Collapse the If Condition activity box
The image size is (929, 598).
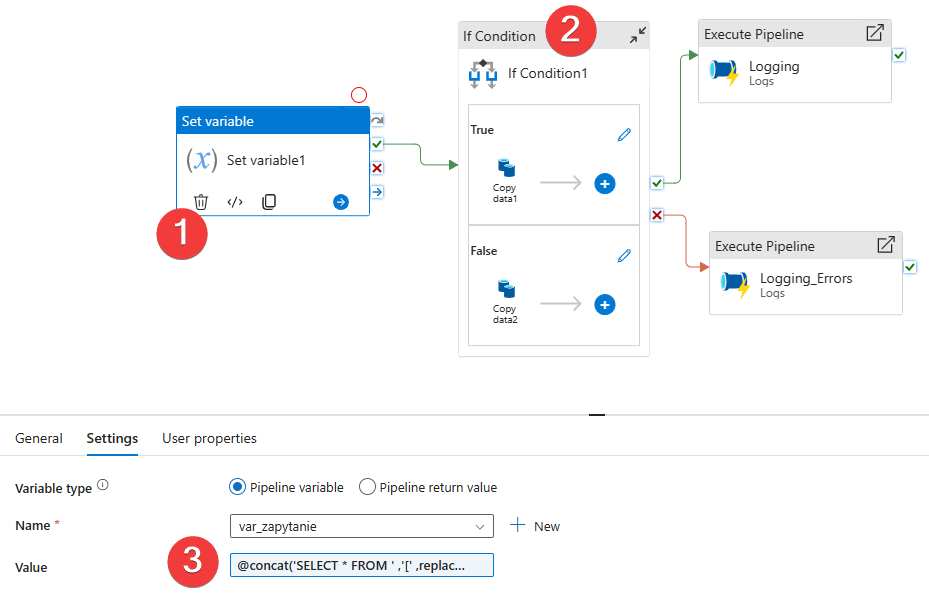[x=637, y=36]
